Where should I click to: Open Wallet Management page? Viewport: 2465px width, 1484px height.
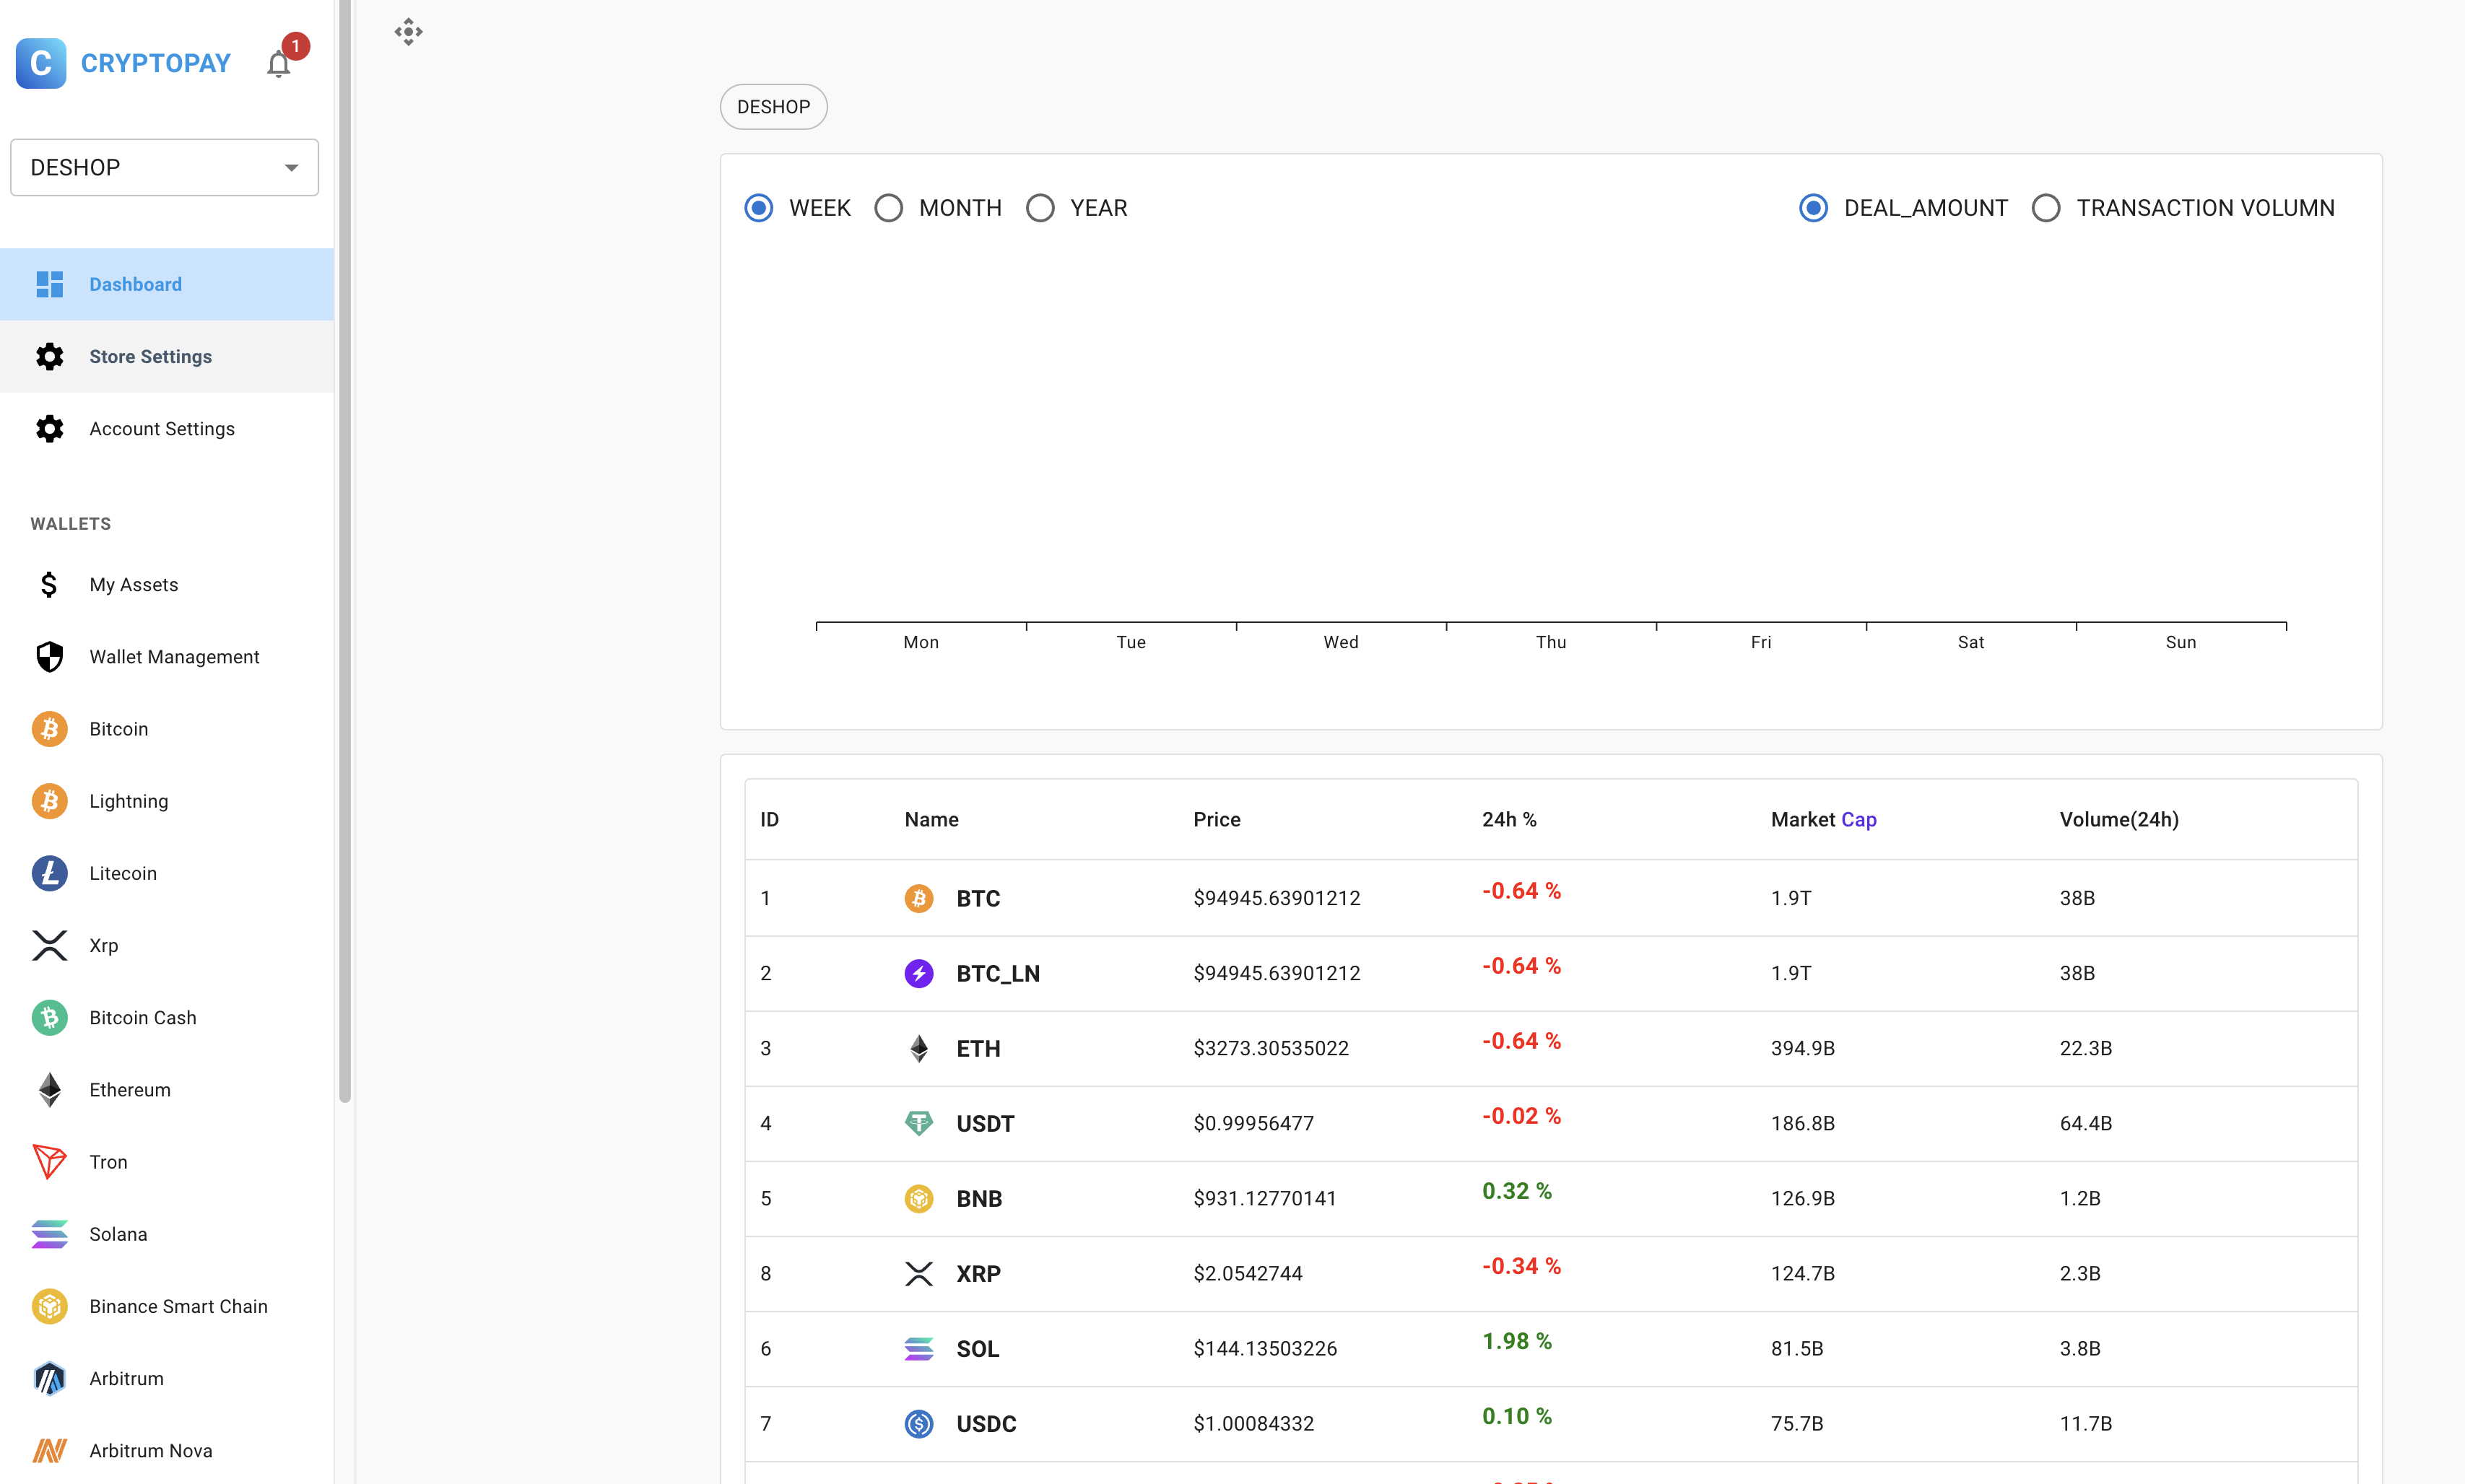(167, 656)
